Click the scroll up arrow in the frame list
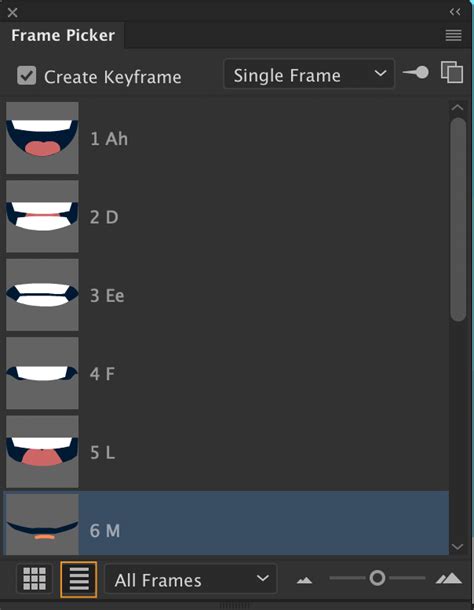474x610 pixels. [457, 108]
